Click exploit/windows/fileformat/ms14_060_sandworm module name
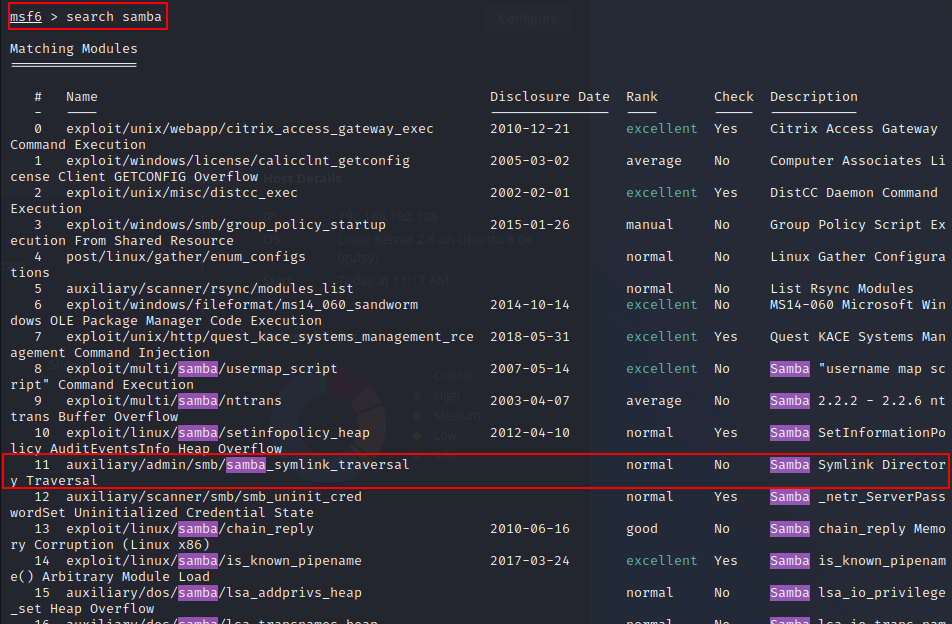 pyautogui.click(x=242, y=305)
